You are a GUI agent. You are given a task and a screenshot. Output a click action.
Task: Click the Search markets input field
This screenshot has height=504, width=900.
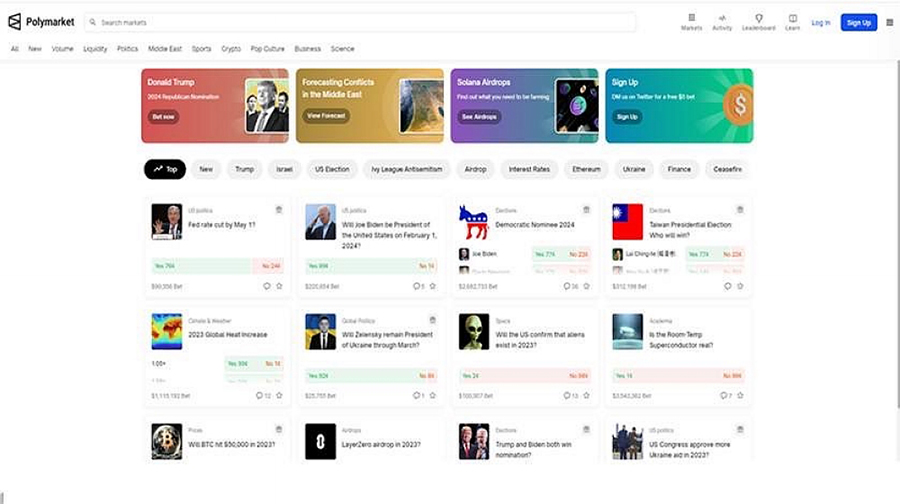tap(360, 22)
